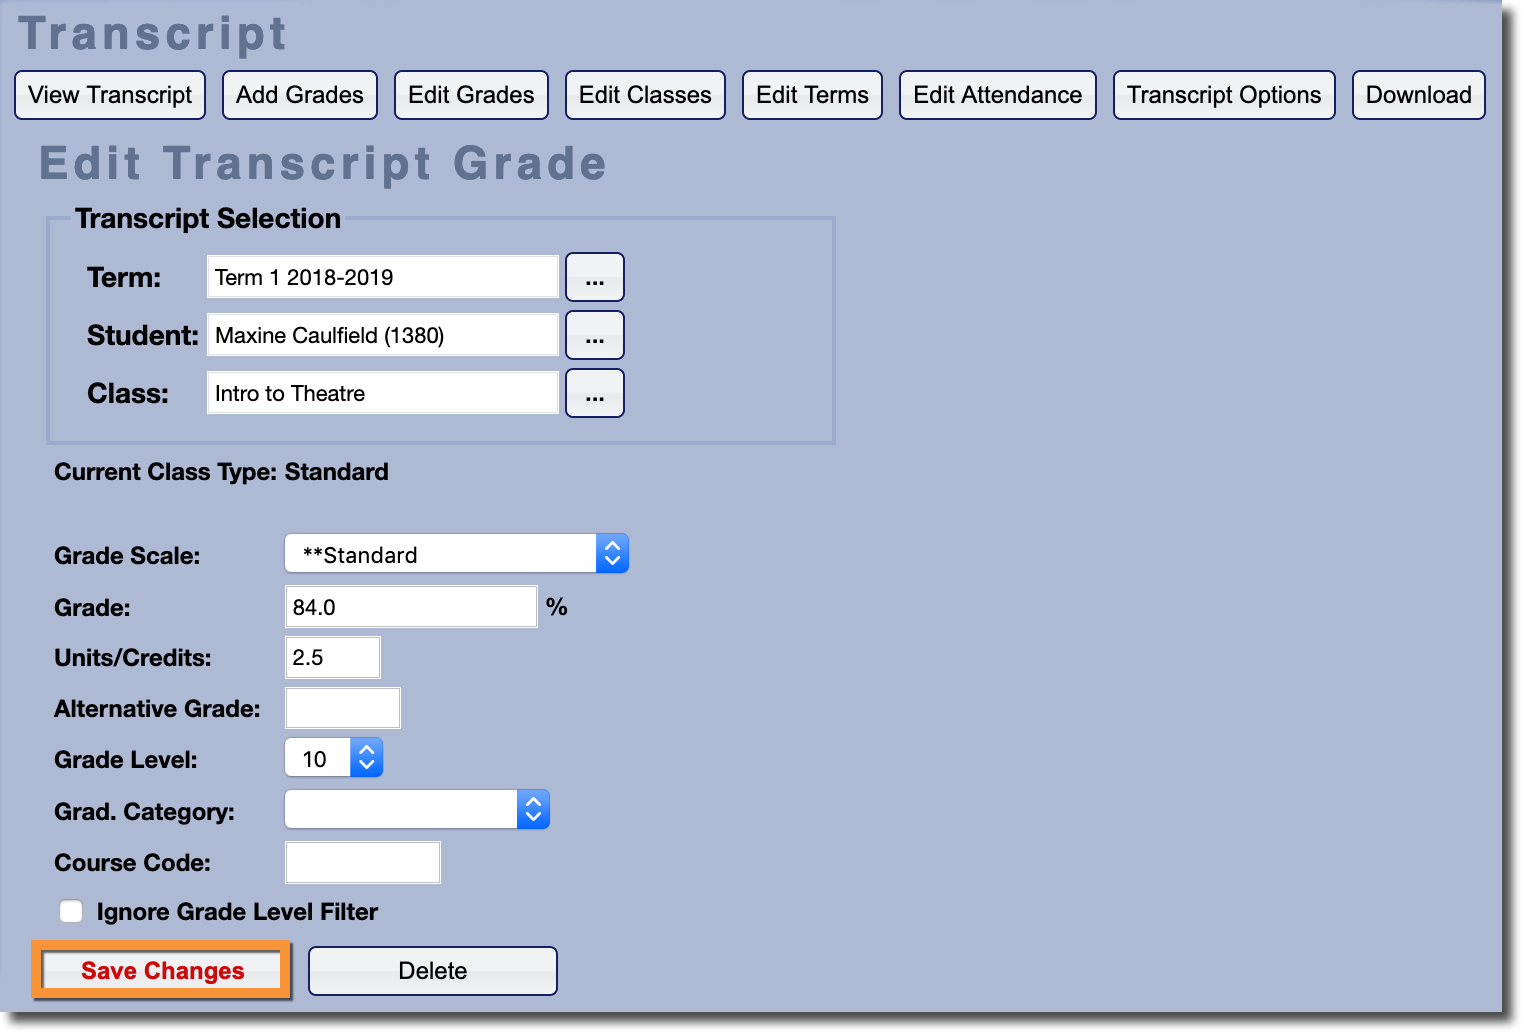Screen dimensions: 1522x1032
Task: Delete this transcript grade
Action: 432,971
